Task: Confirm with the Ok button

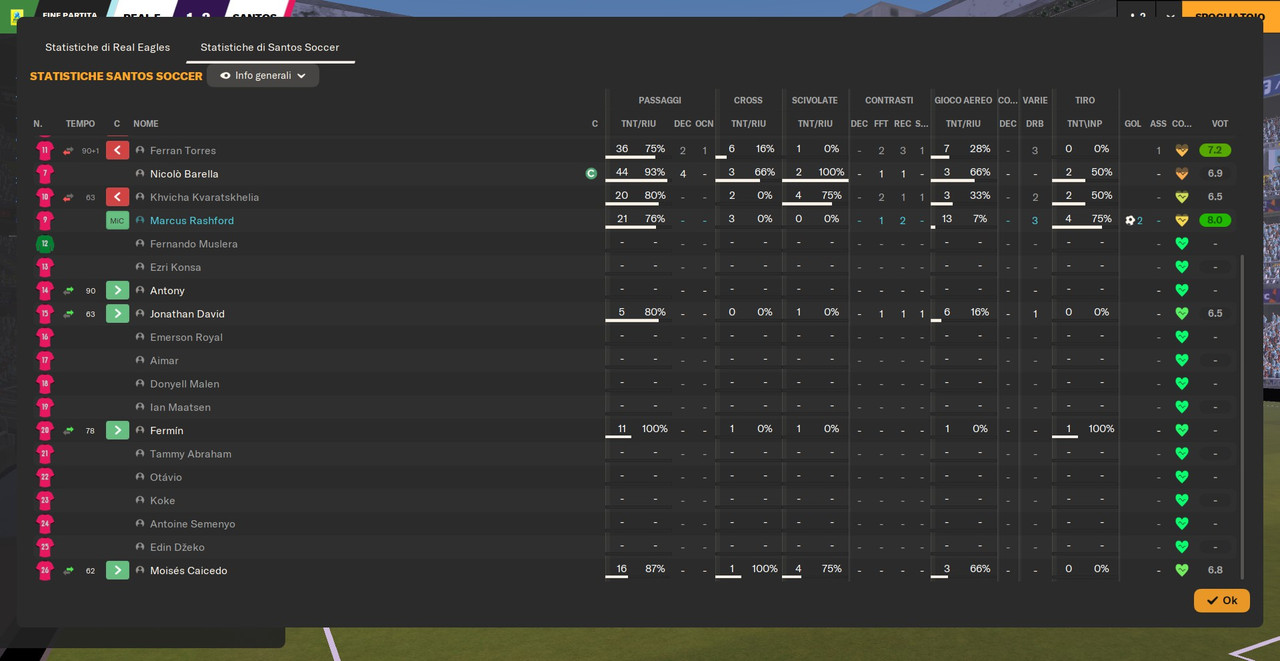Action: [1221, 600]
